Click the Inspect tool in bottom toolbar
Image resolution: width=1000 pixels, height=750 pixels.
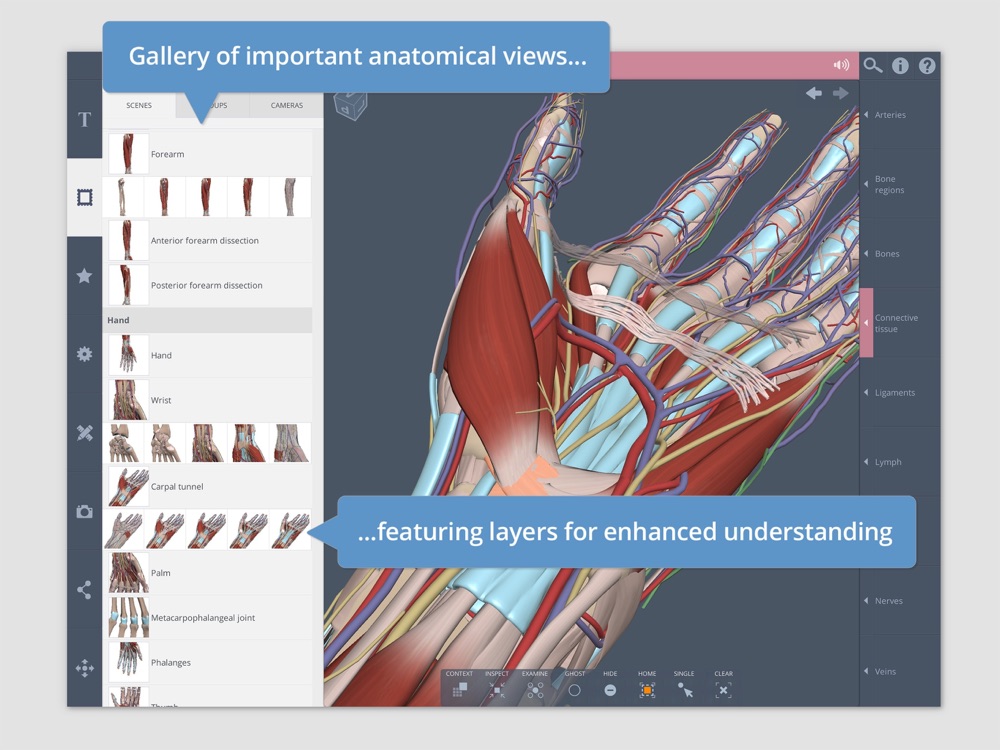tap(497, 685)
